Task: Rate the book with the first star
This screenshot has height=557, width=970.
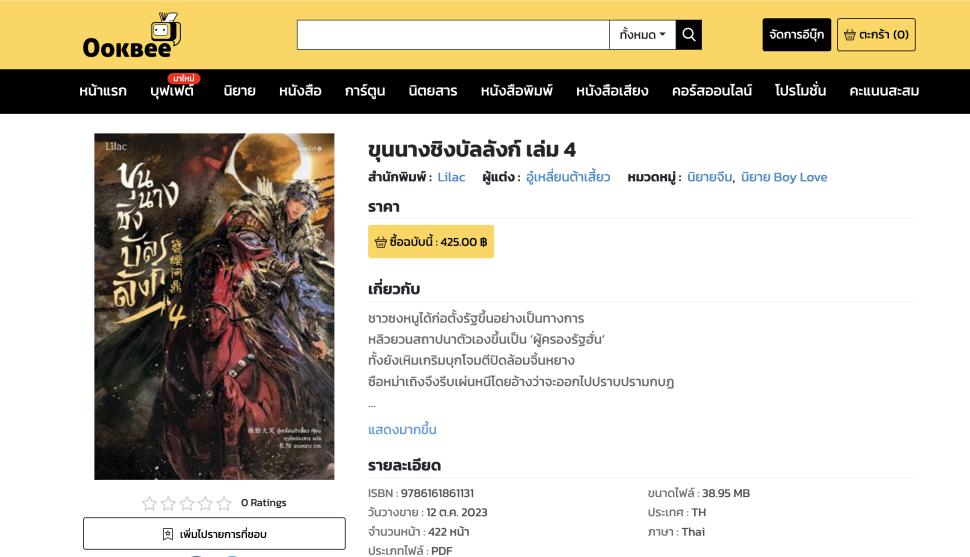Action: 149,503
